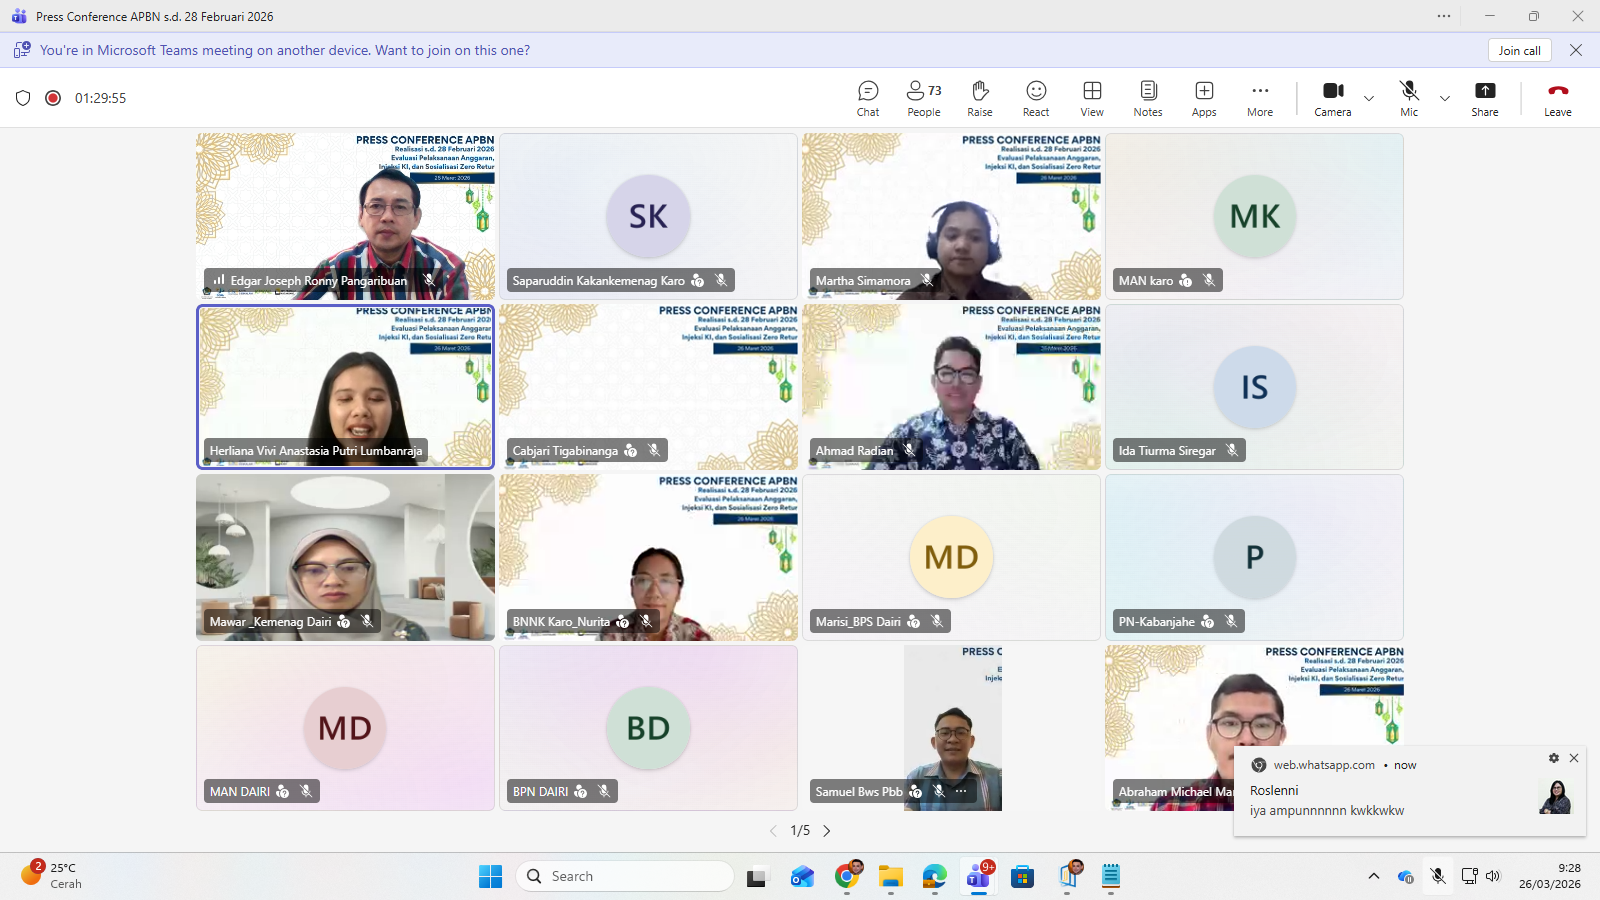Go to next page of participants

pyautogui.click(x=827, y=831)
